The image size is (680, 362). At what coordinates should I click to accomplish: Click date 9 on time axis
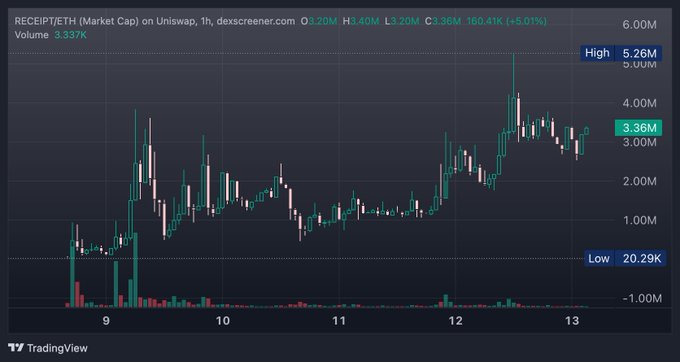coord(106,321)
